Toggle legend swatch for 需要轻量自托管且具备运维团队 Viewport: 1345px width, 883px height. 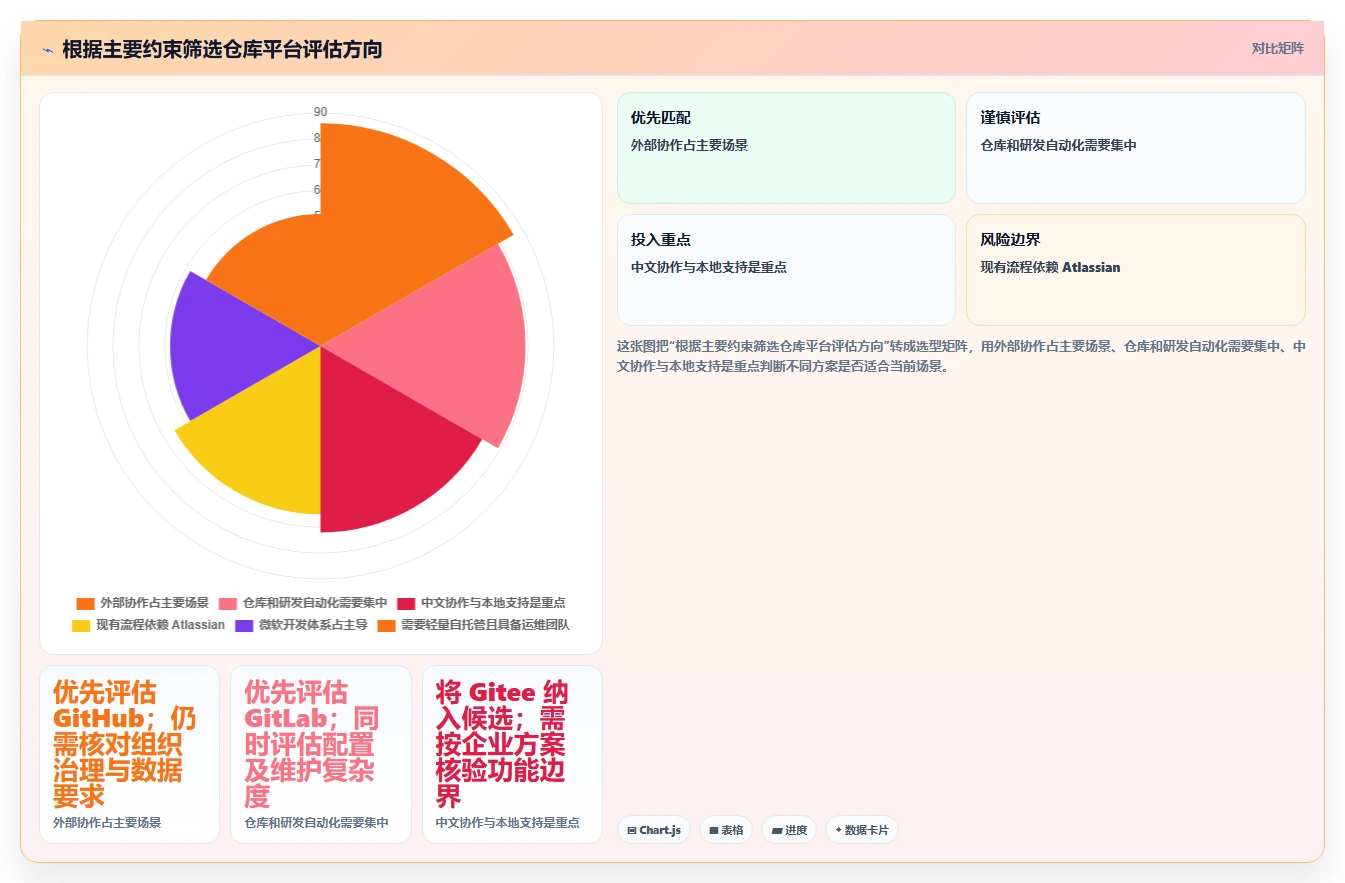pyautogui.click(x=387, y=625)
